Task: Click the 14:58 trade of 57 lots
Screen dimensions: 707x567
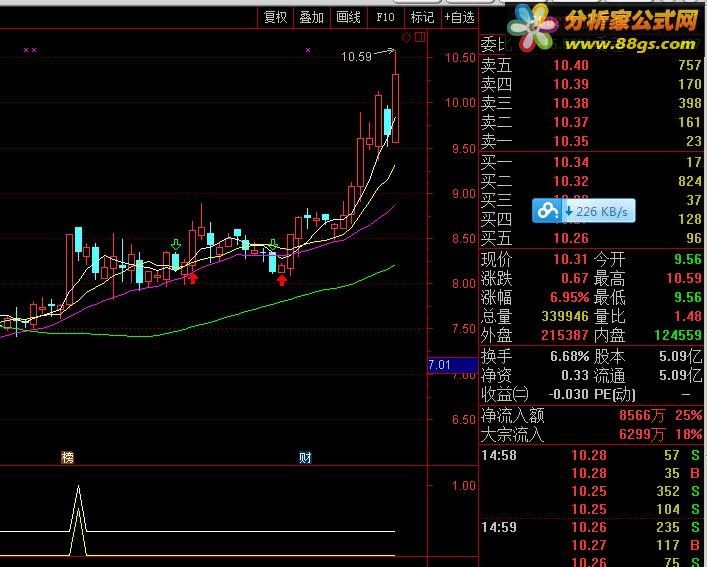Action: tap(591, 455)
